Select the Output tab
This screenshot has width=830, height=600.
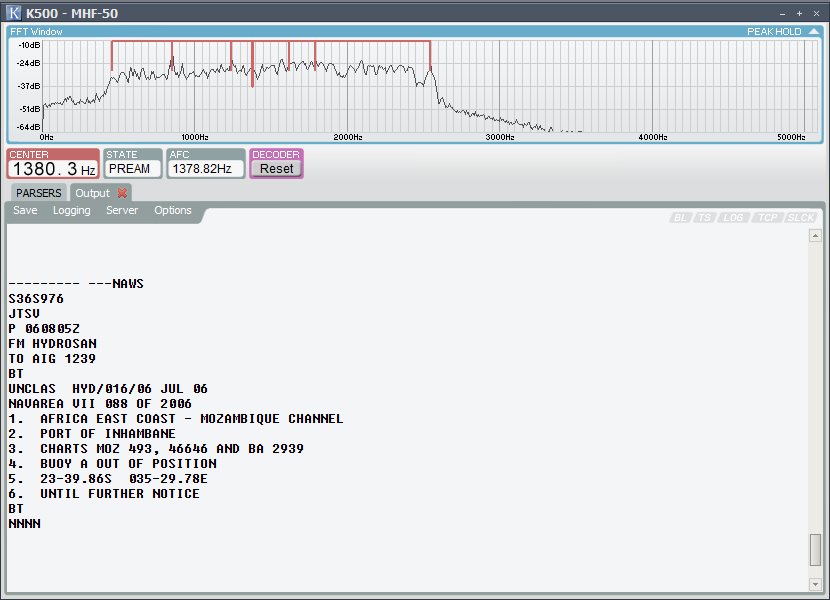tap(93, 193)
